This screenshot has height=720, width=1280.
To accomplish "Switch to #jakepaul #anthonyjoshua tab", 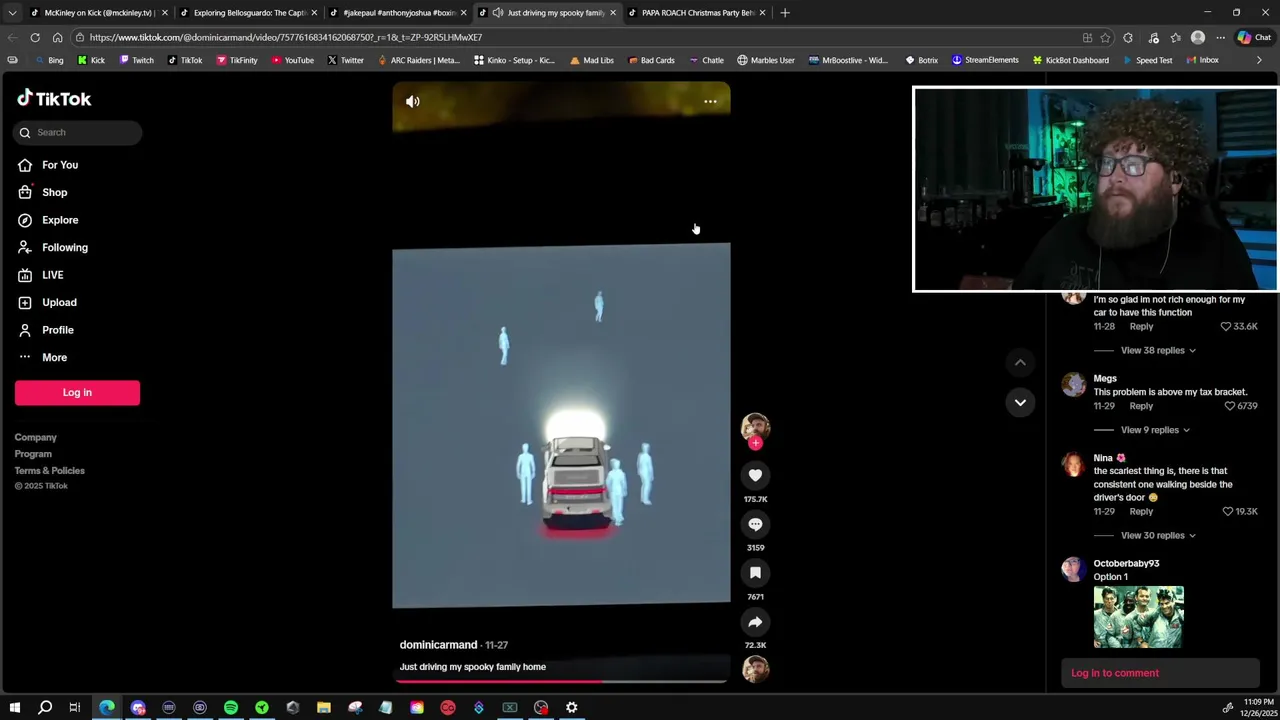I will point(399,13).
